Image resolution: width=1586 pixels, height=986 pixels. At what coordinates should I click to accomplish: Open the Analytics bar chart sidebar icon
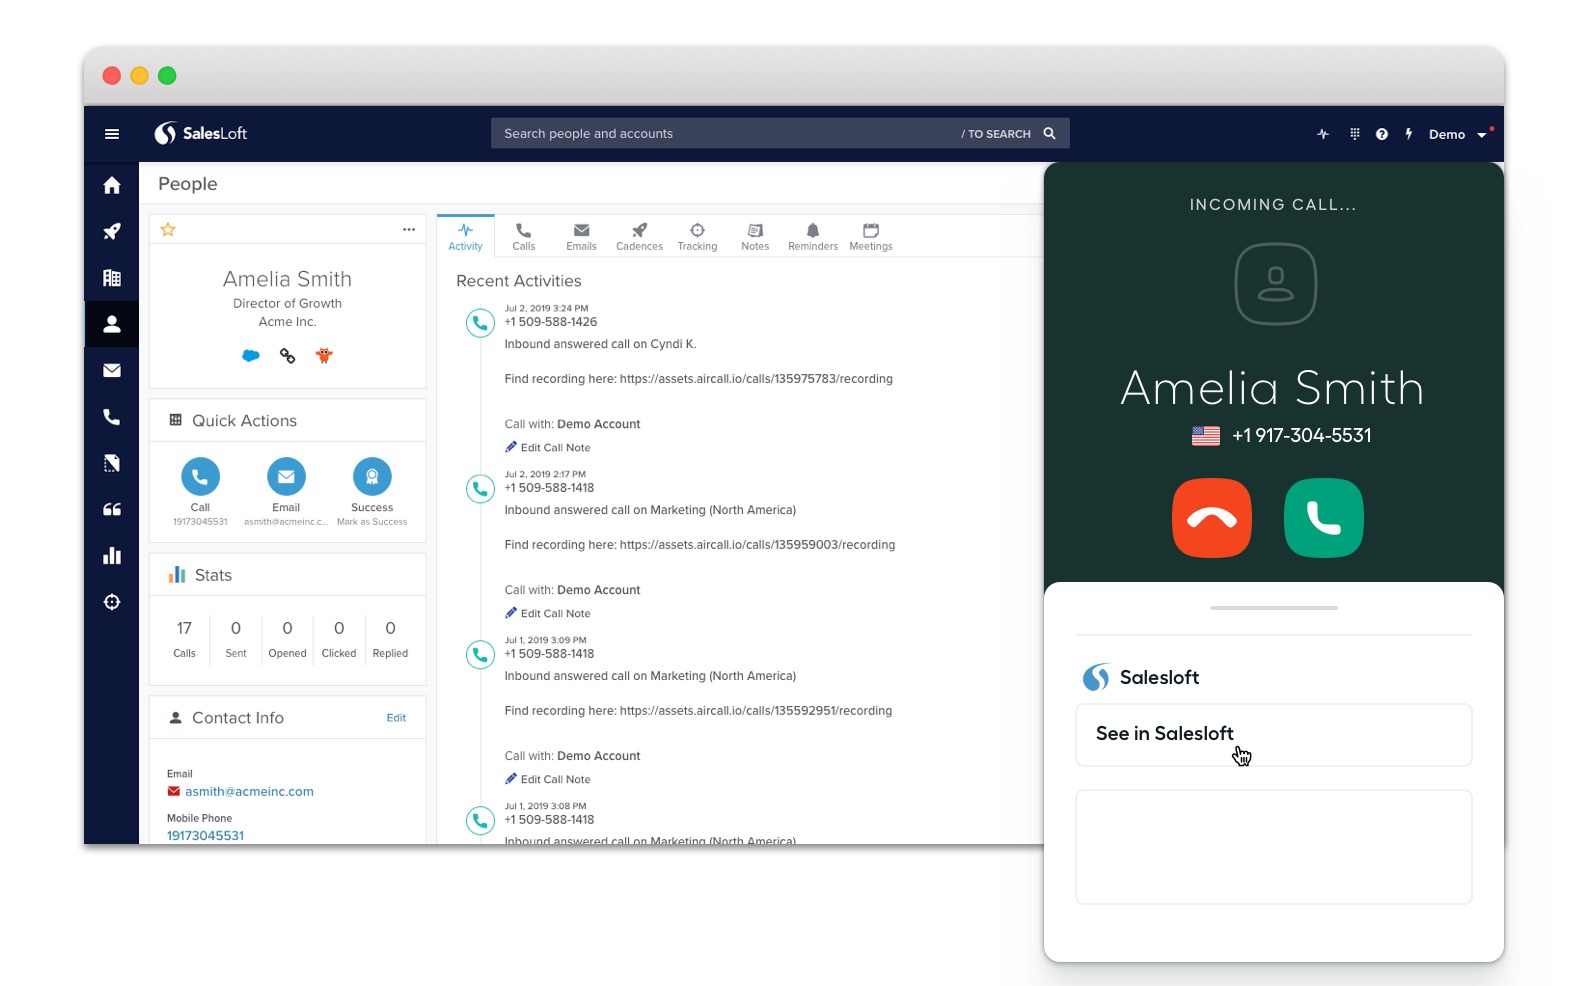pos(112,556)
